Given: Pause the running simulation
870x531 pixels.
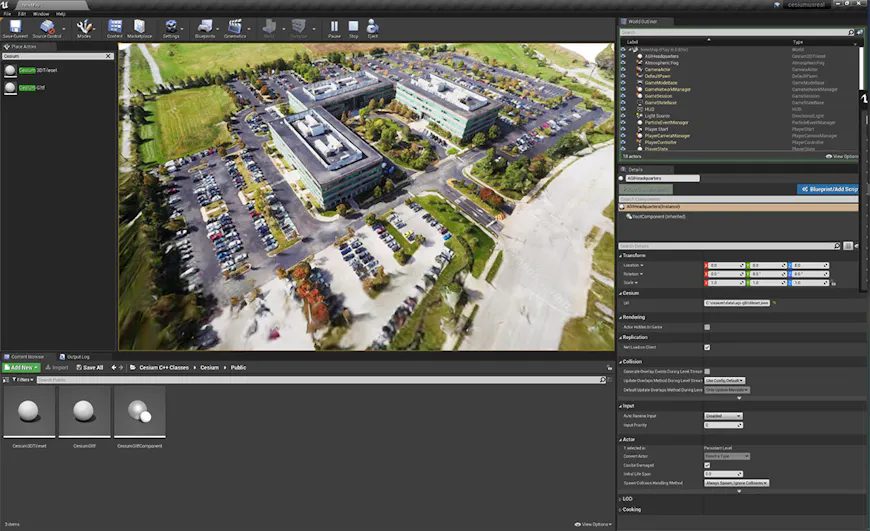Looking at the screenshot, I should [x=334, y=28].
